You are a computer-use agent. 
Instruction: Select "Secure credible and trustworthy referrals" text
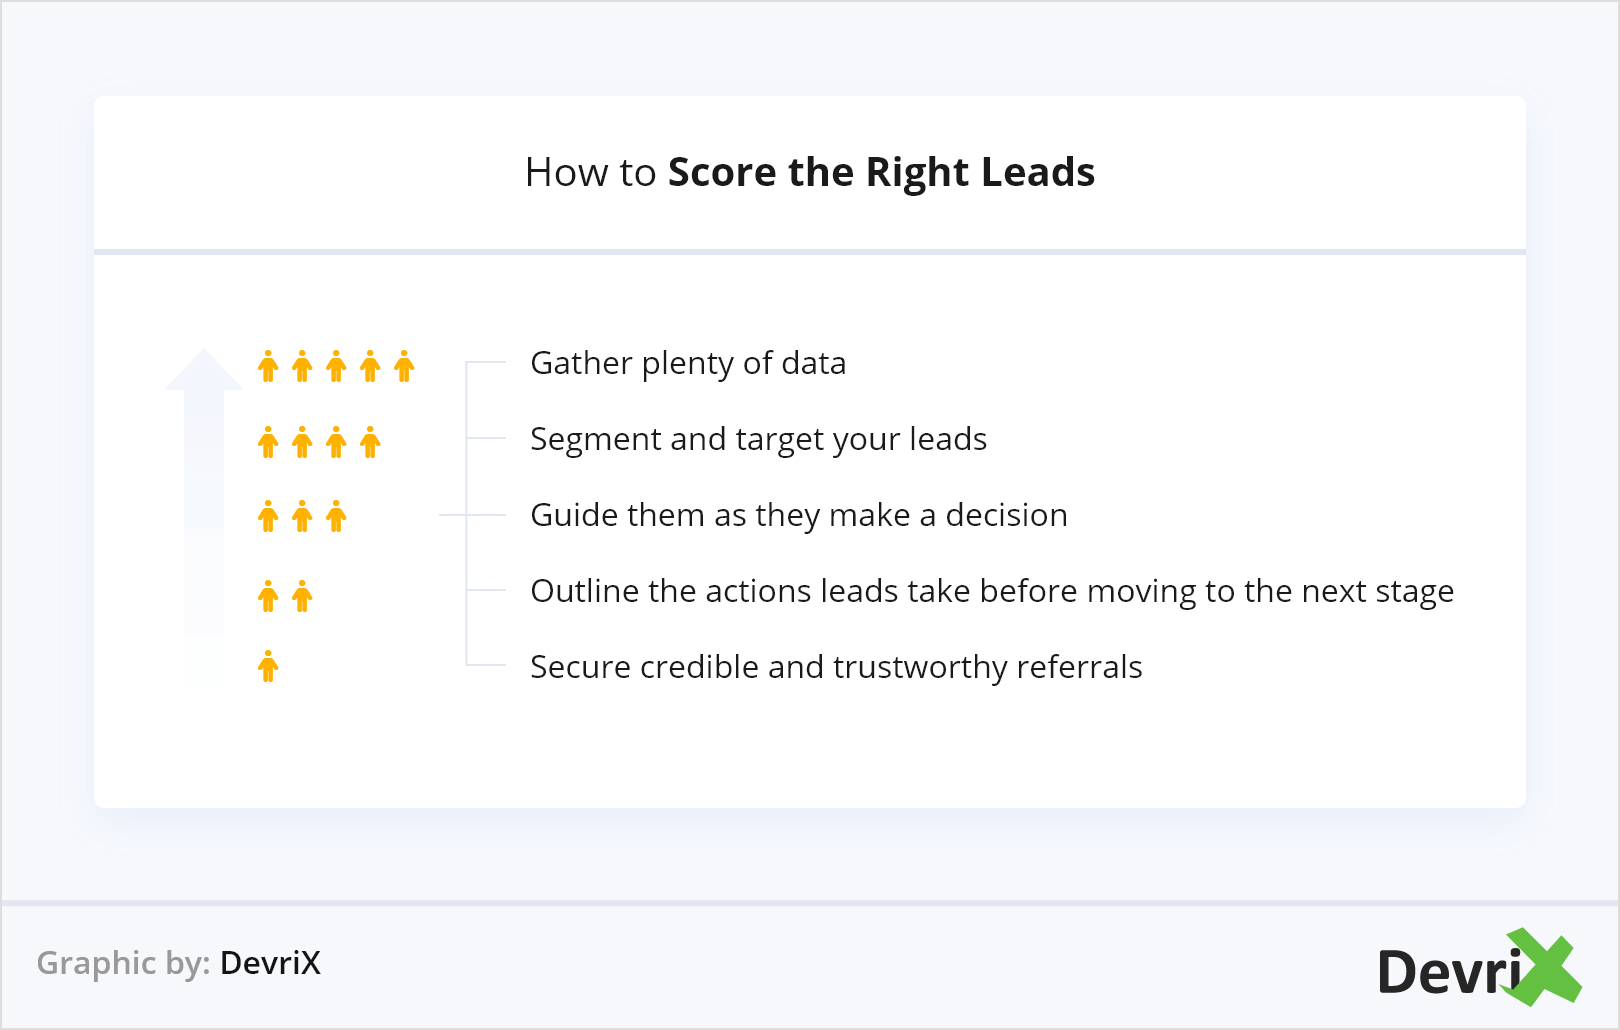point(836,667)
